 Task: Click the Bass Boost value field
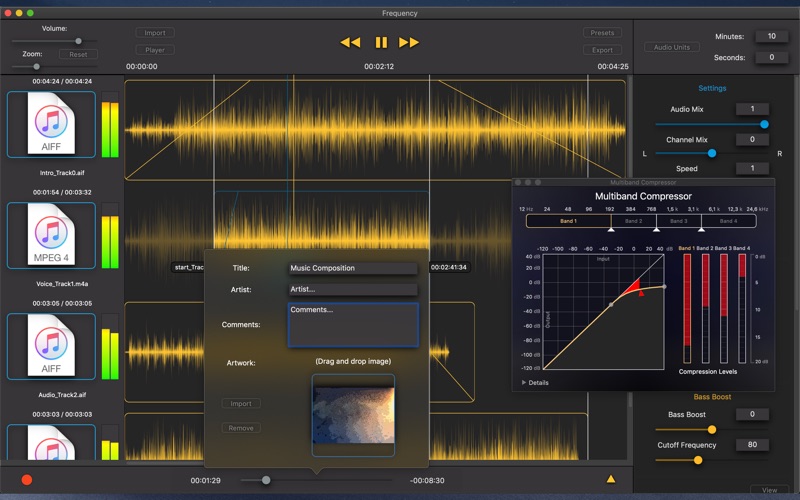752,414
